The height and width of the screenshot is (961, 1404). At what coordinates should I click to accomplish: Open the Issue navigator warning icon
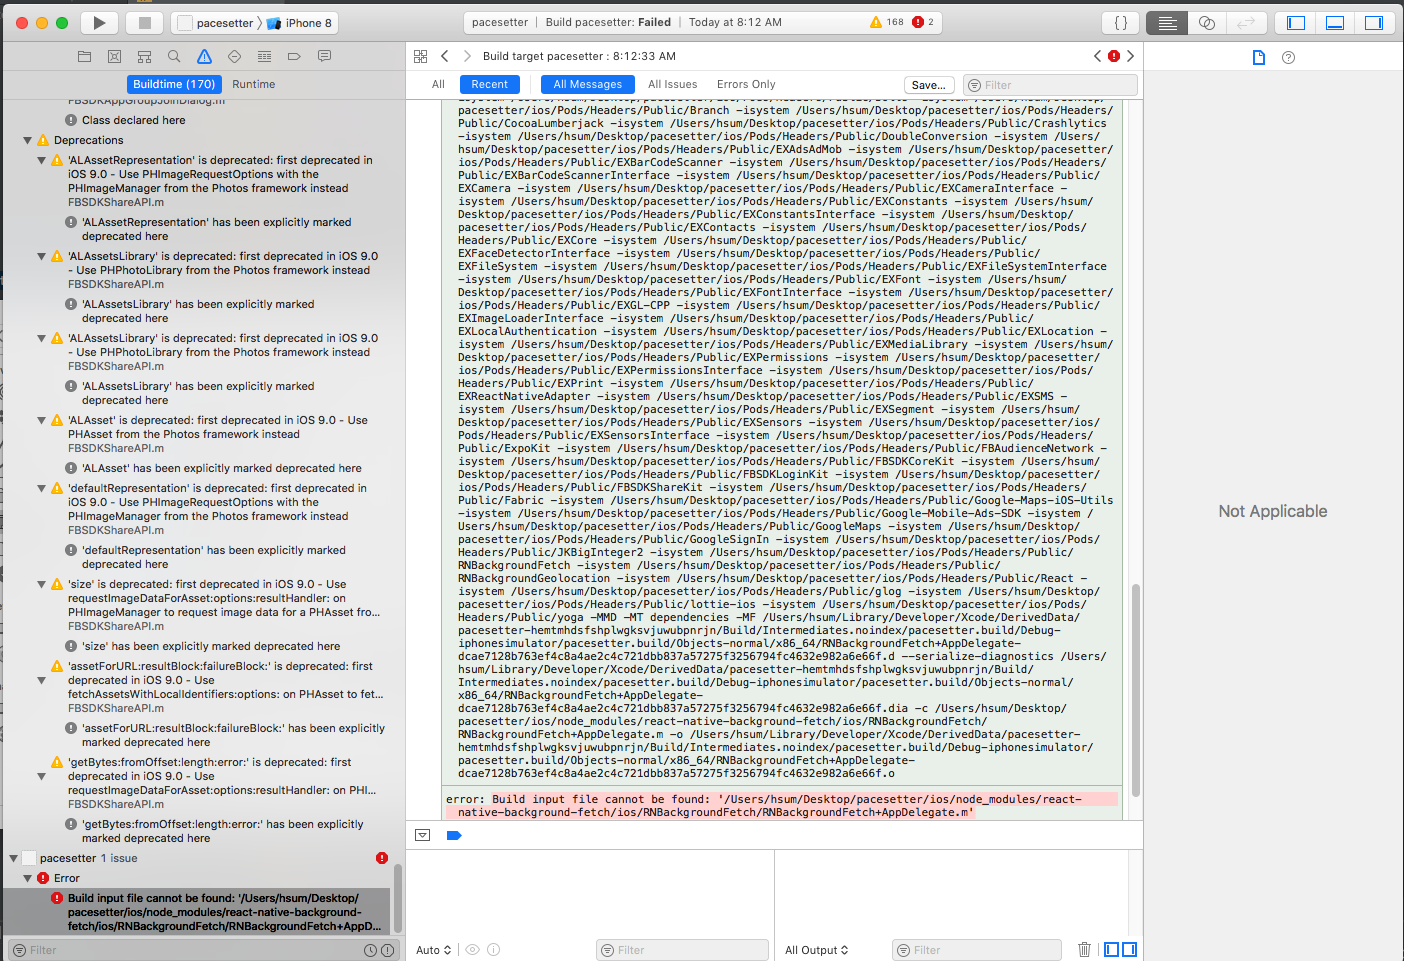click(204, 57)
